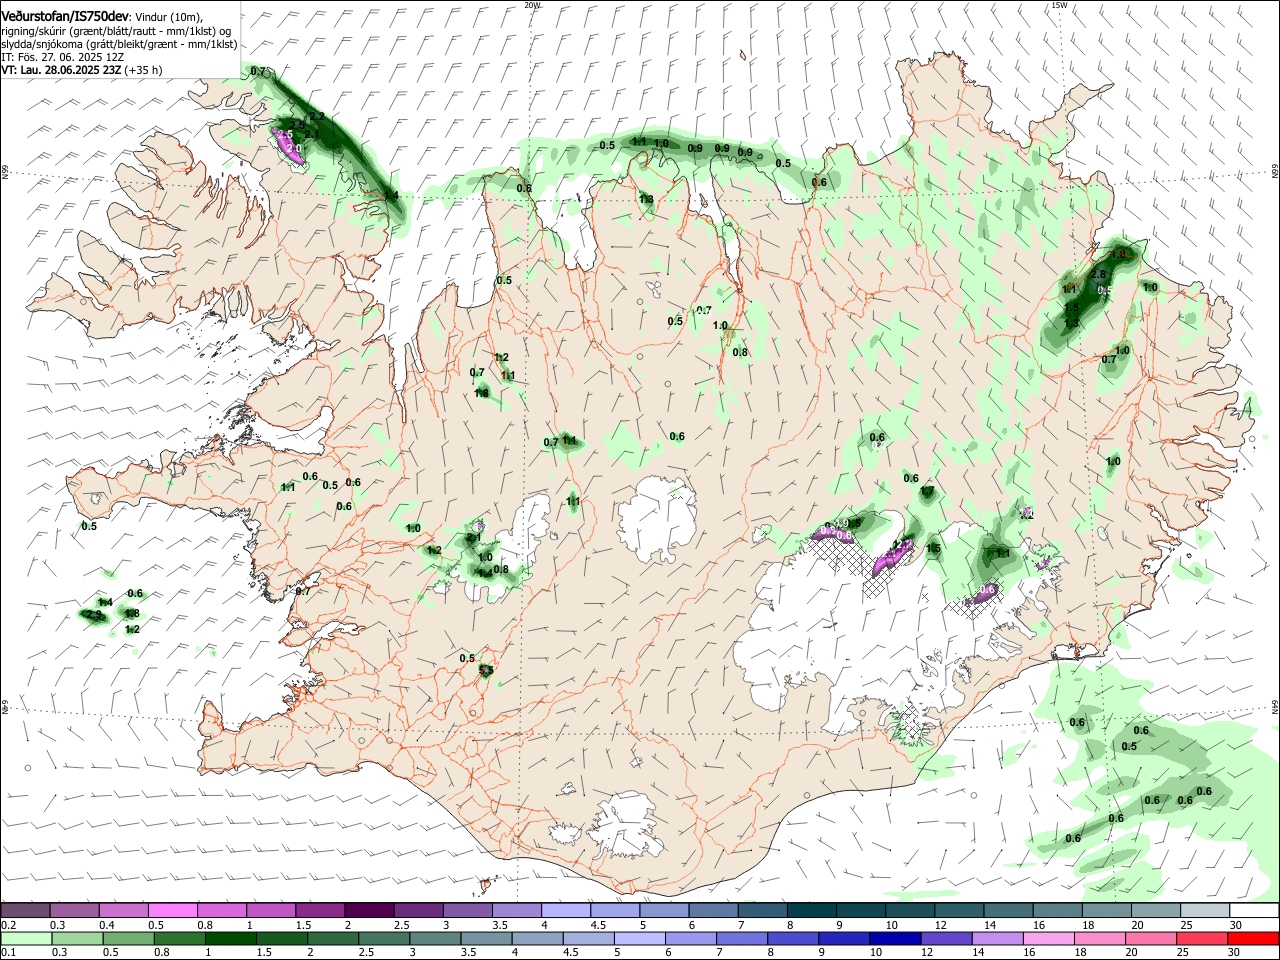
Task: Click the darkest green swatch between 1 and 1.5
Action: click(231, 939)
